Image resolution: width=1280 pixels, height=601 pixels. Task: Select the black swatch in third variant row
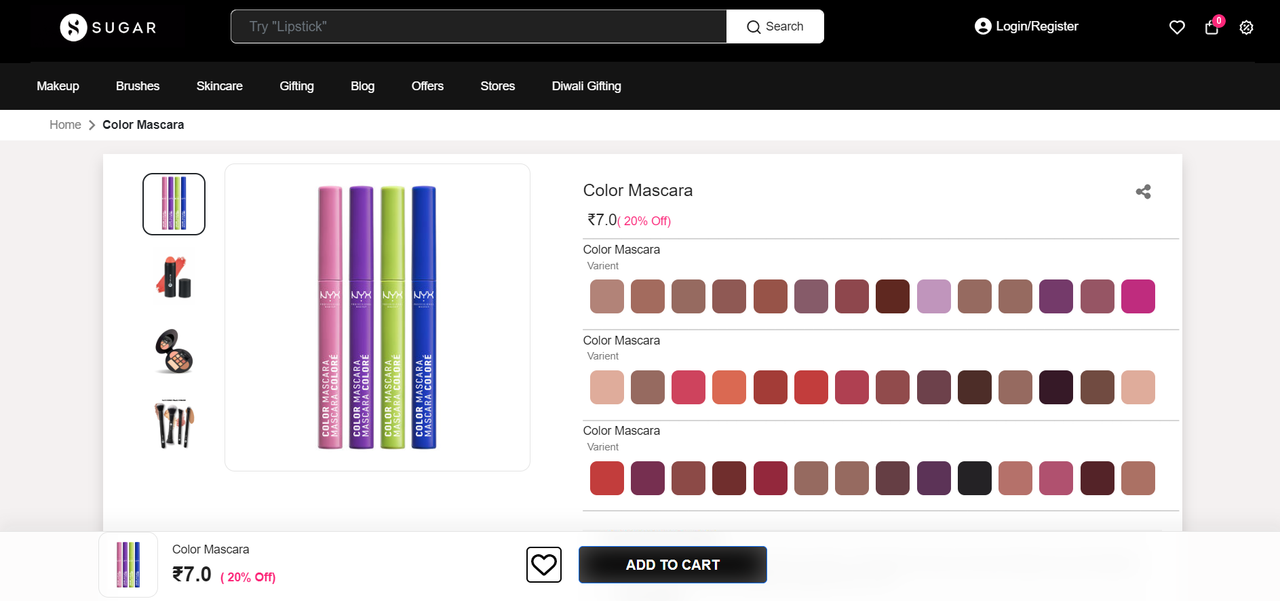point(975,478)
